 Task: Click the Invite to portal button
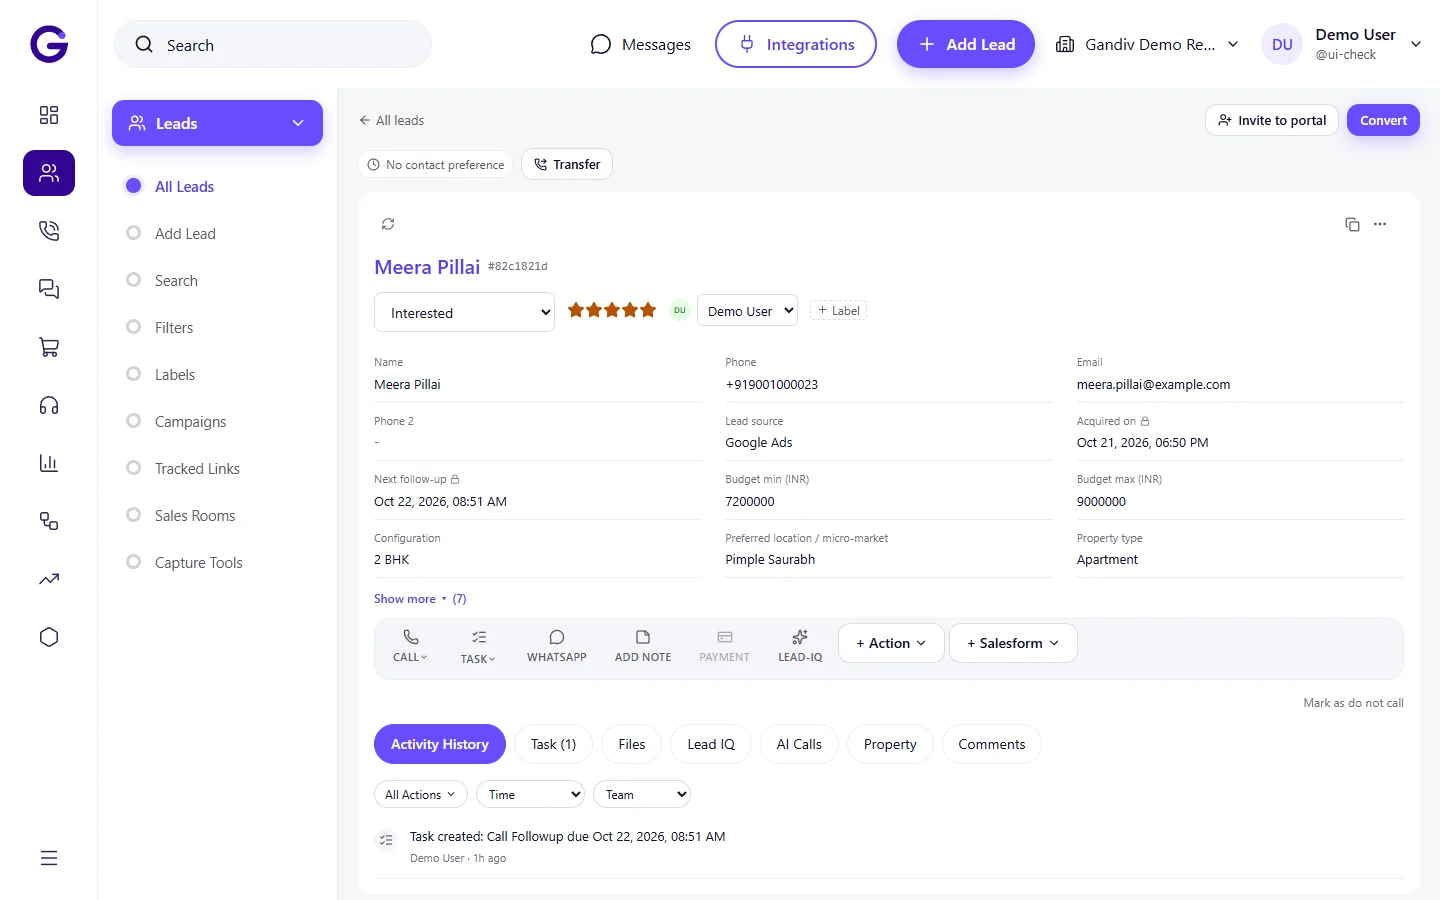coord(1272,120)
